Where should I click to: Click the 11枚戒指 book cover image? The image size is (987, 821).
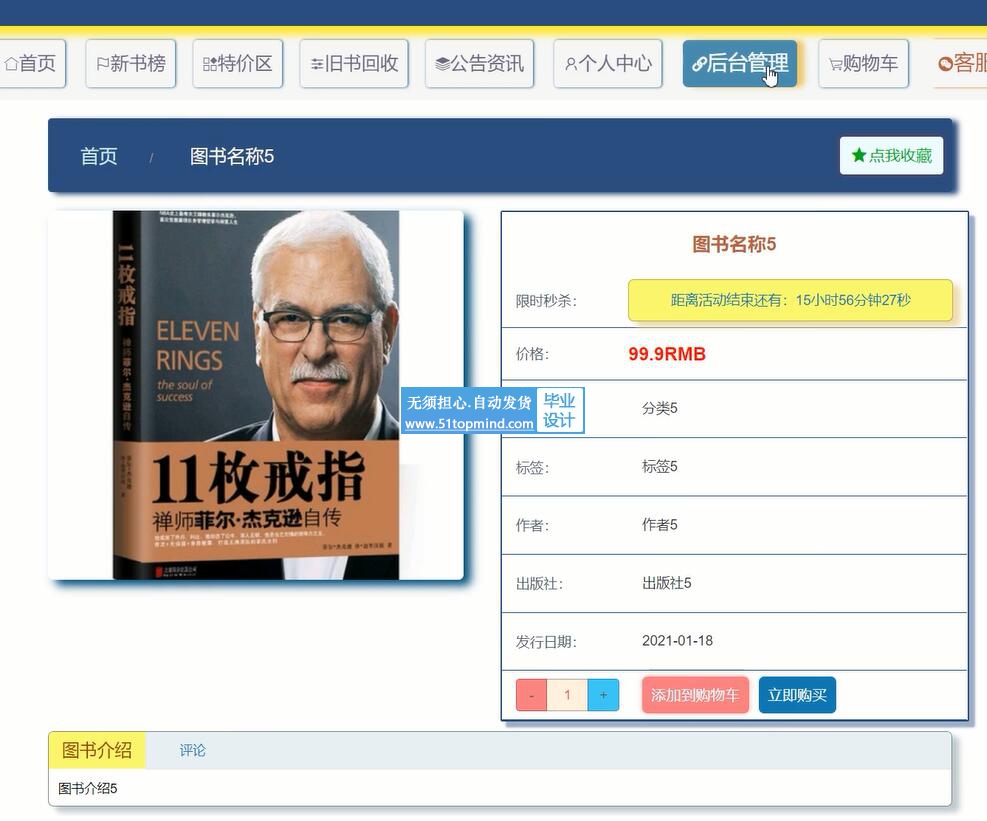[x=256, y=395]
